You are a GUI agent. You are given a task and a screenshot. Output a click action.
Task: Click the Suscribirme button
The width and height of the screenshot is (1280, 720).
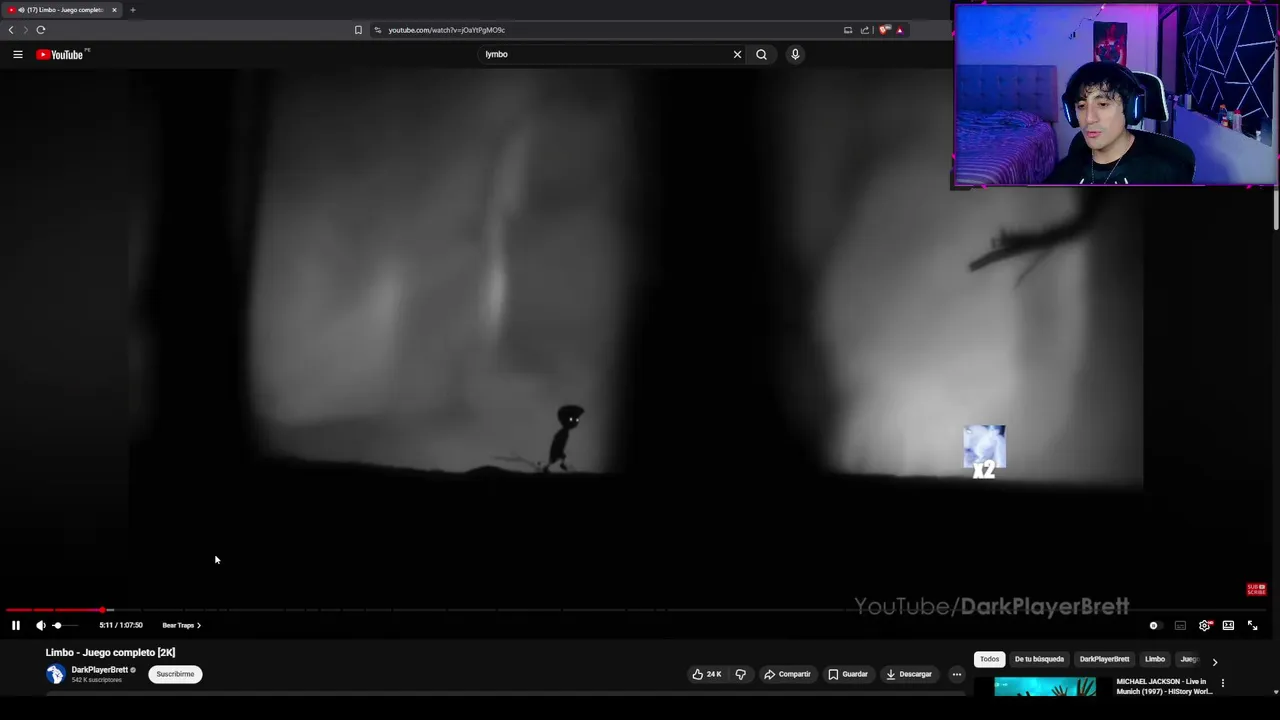175,674
